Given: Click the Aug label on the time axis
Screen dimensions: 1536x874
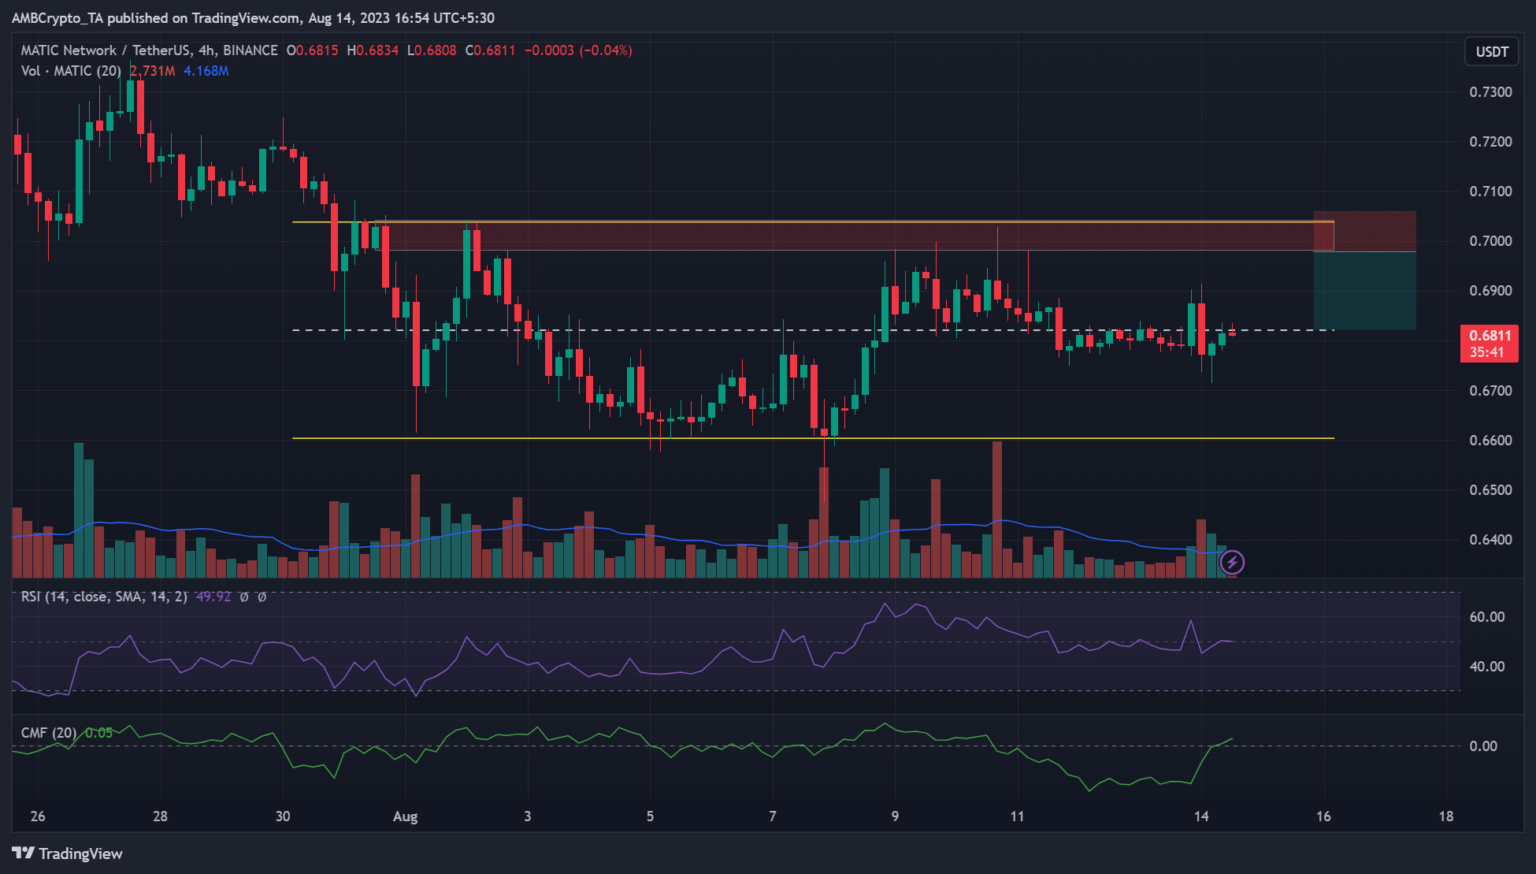Looking at the screenshot, I should coord(405,816).
